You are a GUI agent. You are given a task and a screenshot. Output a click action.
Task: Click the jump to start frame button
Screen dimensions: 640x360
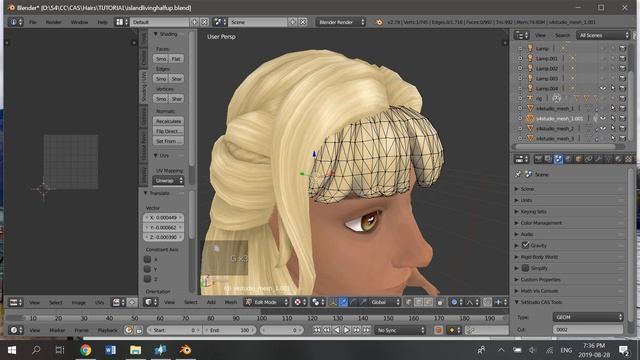317,330
